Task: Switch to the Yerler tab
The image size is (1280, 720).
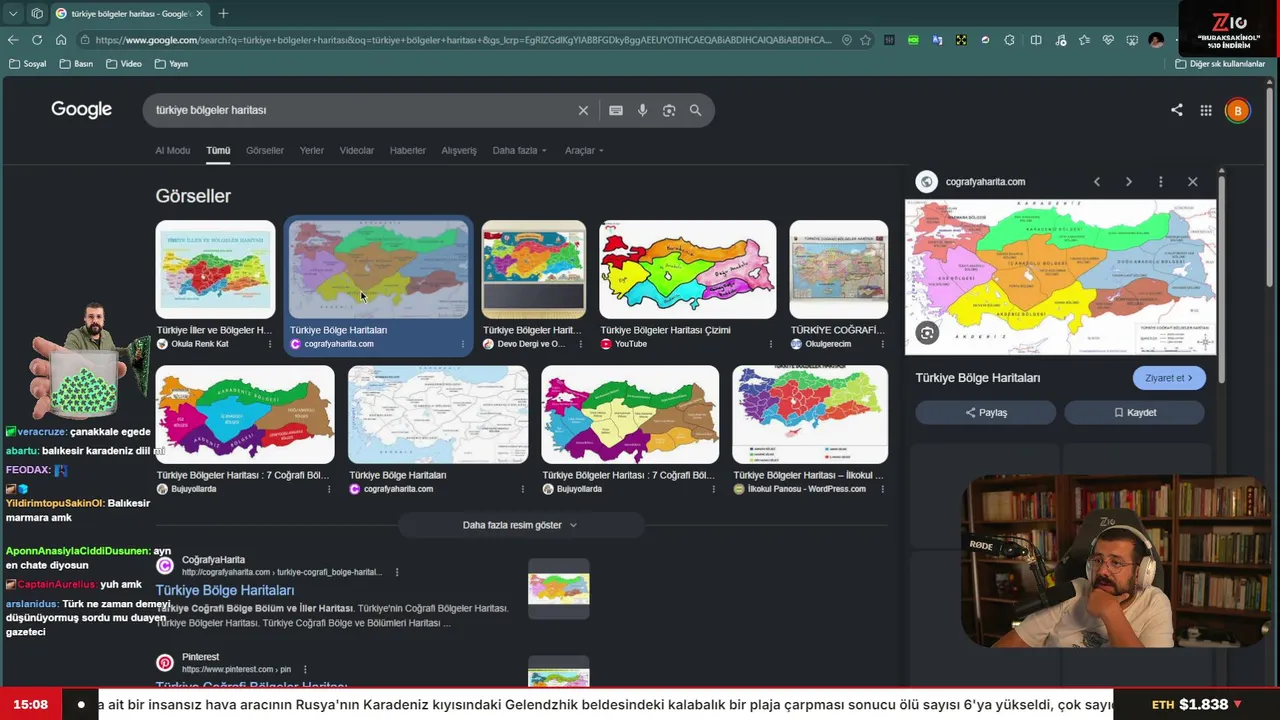Action: [x=312, y=150]
